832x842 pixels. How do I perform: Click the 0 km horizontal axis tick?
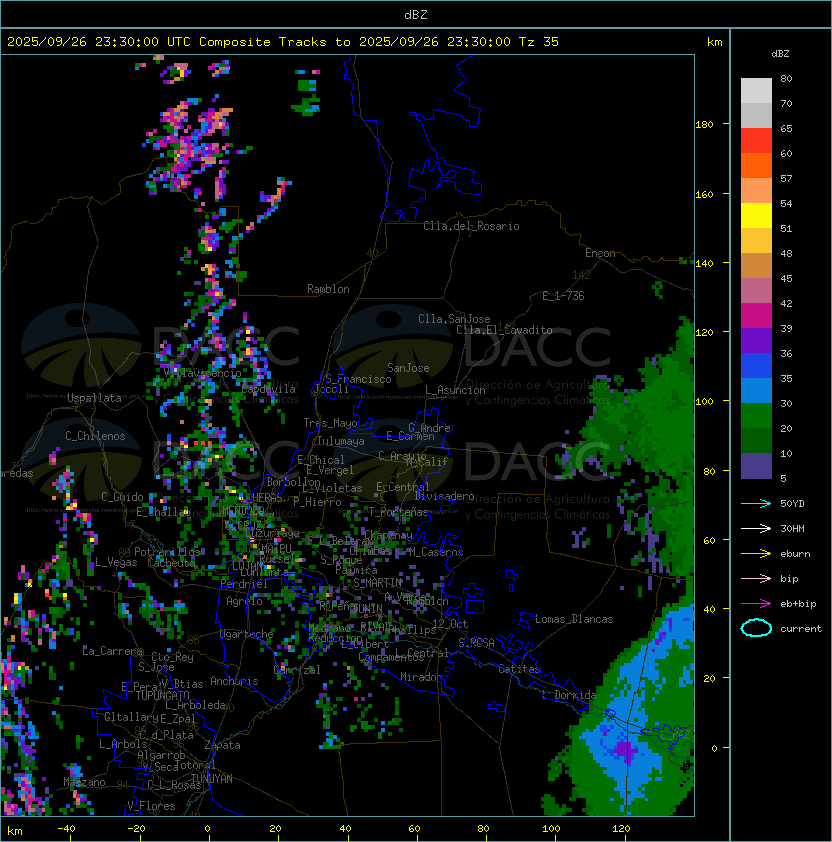(208, 829)
